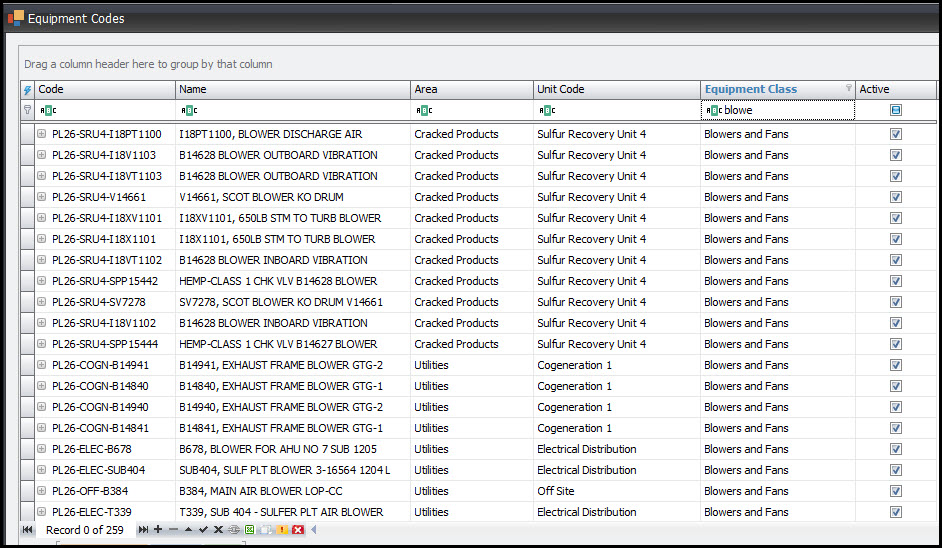Sort by Equipment Class column header
942x548 pixels.
tap(778, 90)
